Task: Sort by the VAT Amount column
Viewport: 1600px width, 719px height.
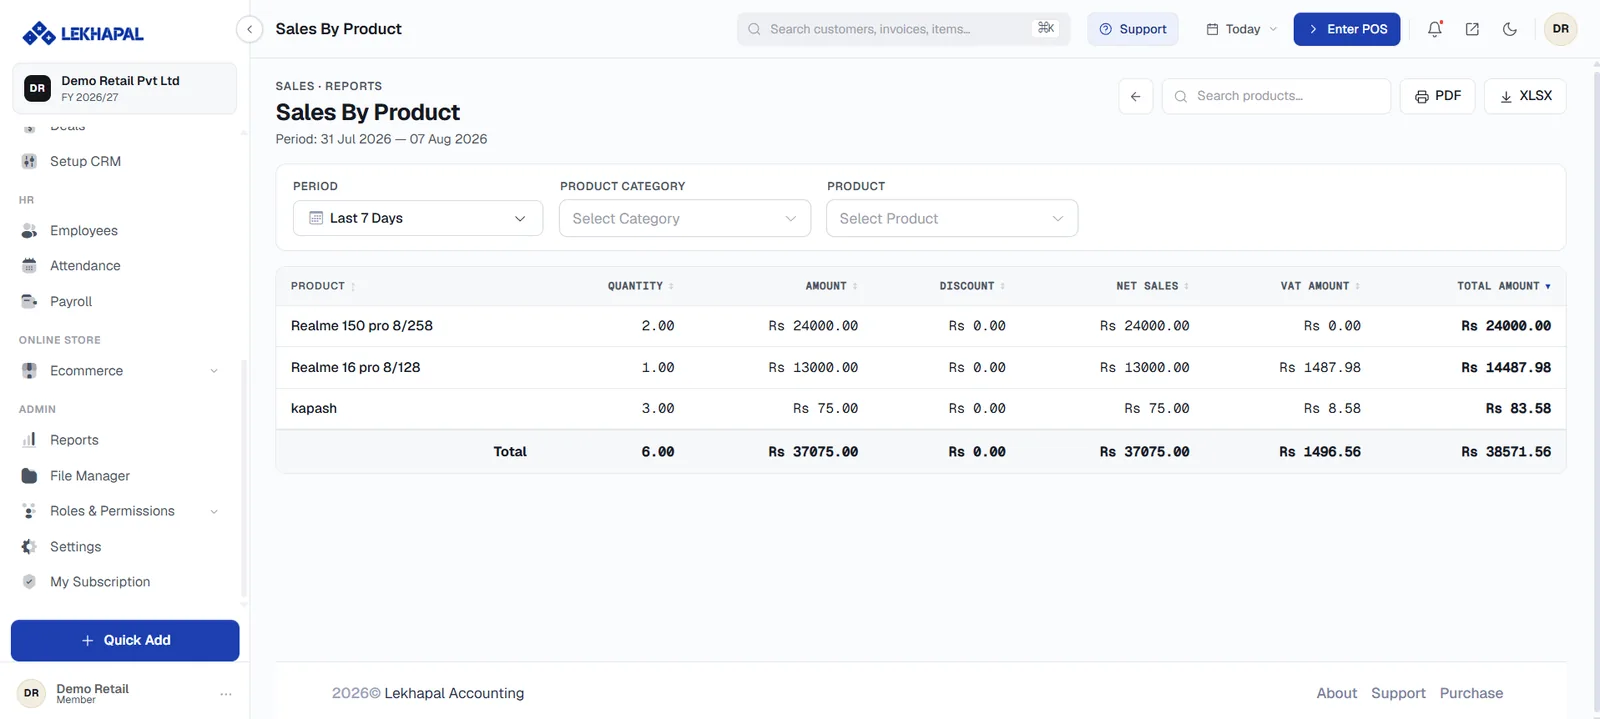Action: tap(1320, 286)
